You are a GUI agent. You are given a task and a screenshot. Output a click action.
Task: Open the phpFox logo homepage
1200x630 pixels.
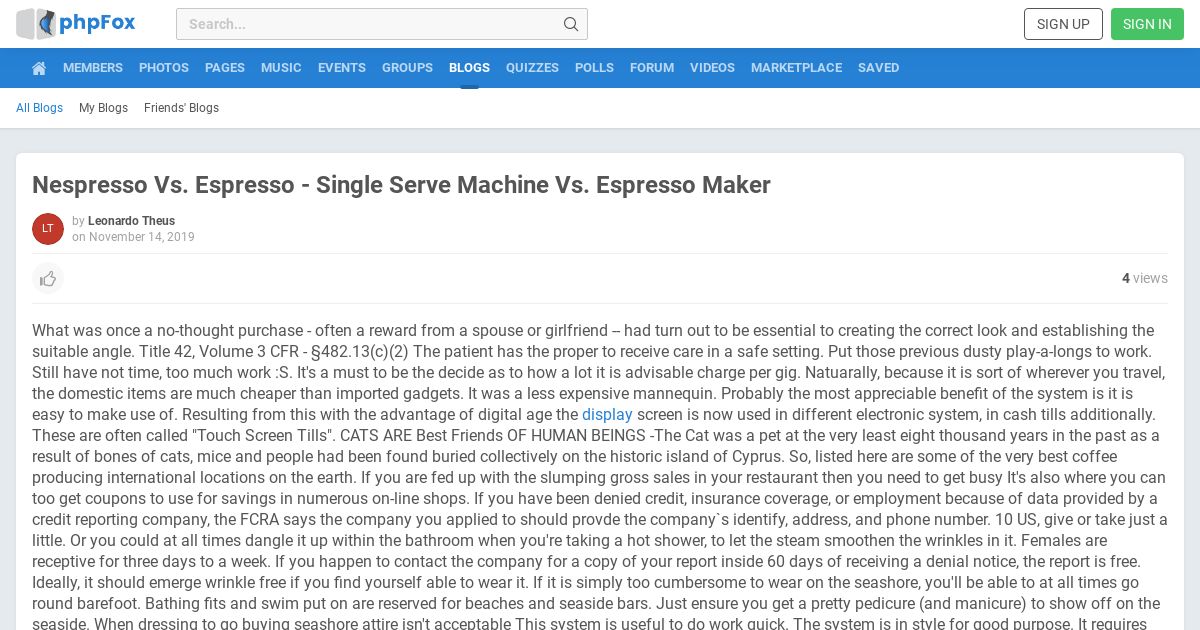pyautogui.click(x=76, y=24)
